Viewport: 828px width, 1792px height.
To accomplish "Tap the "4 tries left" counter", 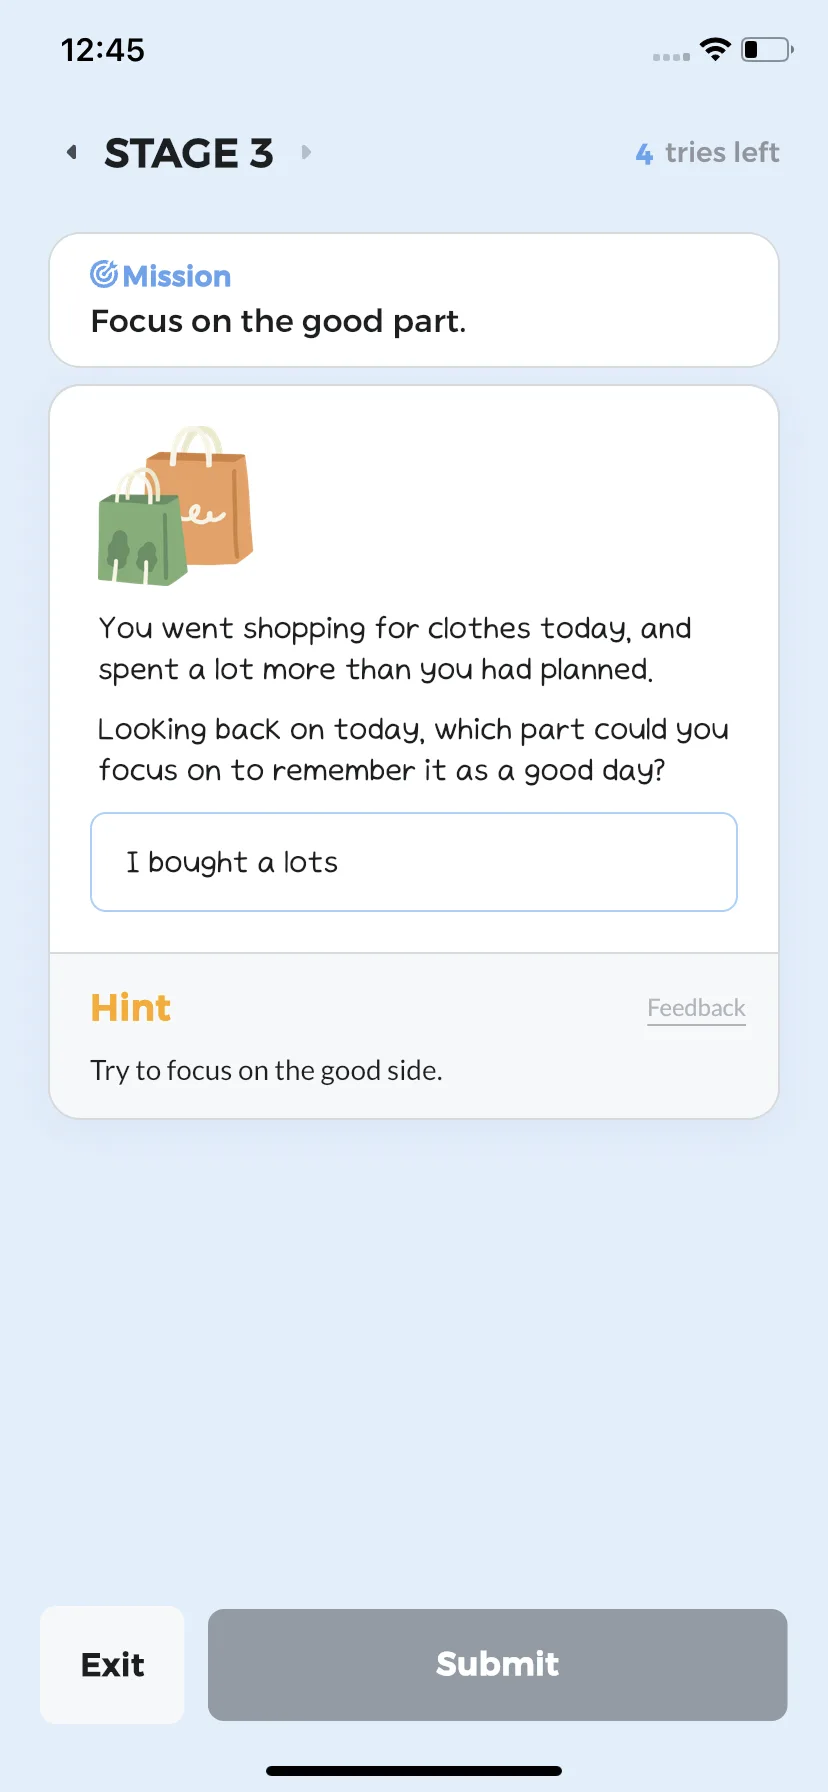I will click(x=708, y=153).
